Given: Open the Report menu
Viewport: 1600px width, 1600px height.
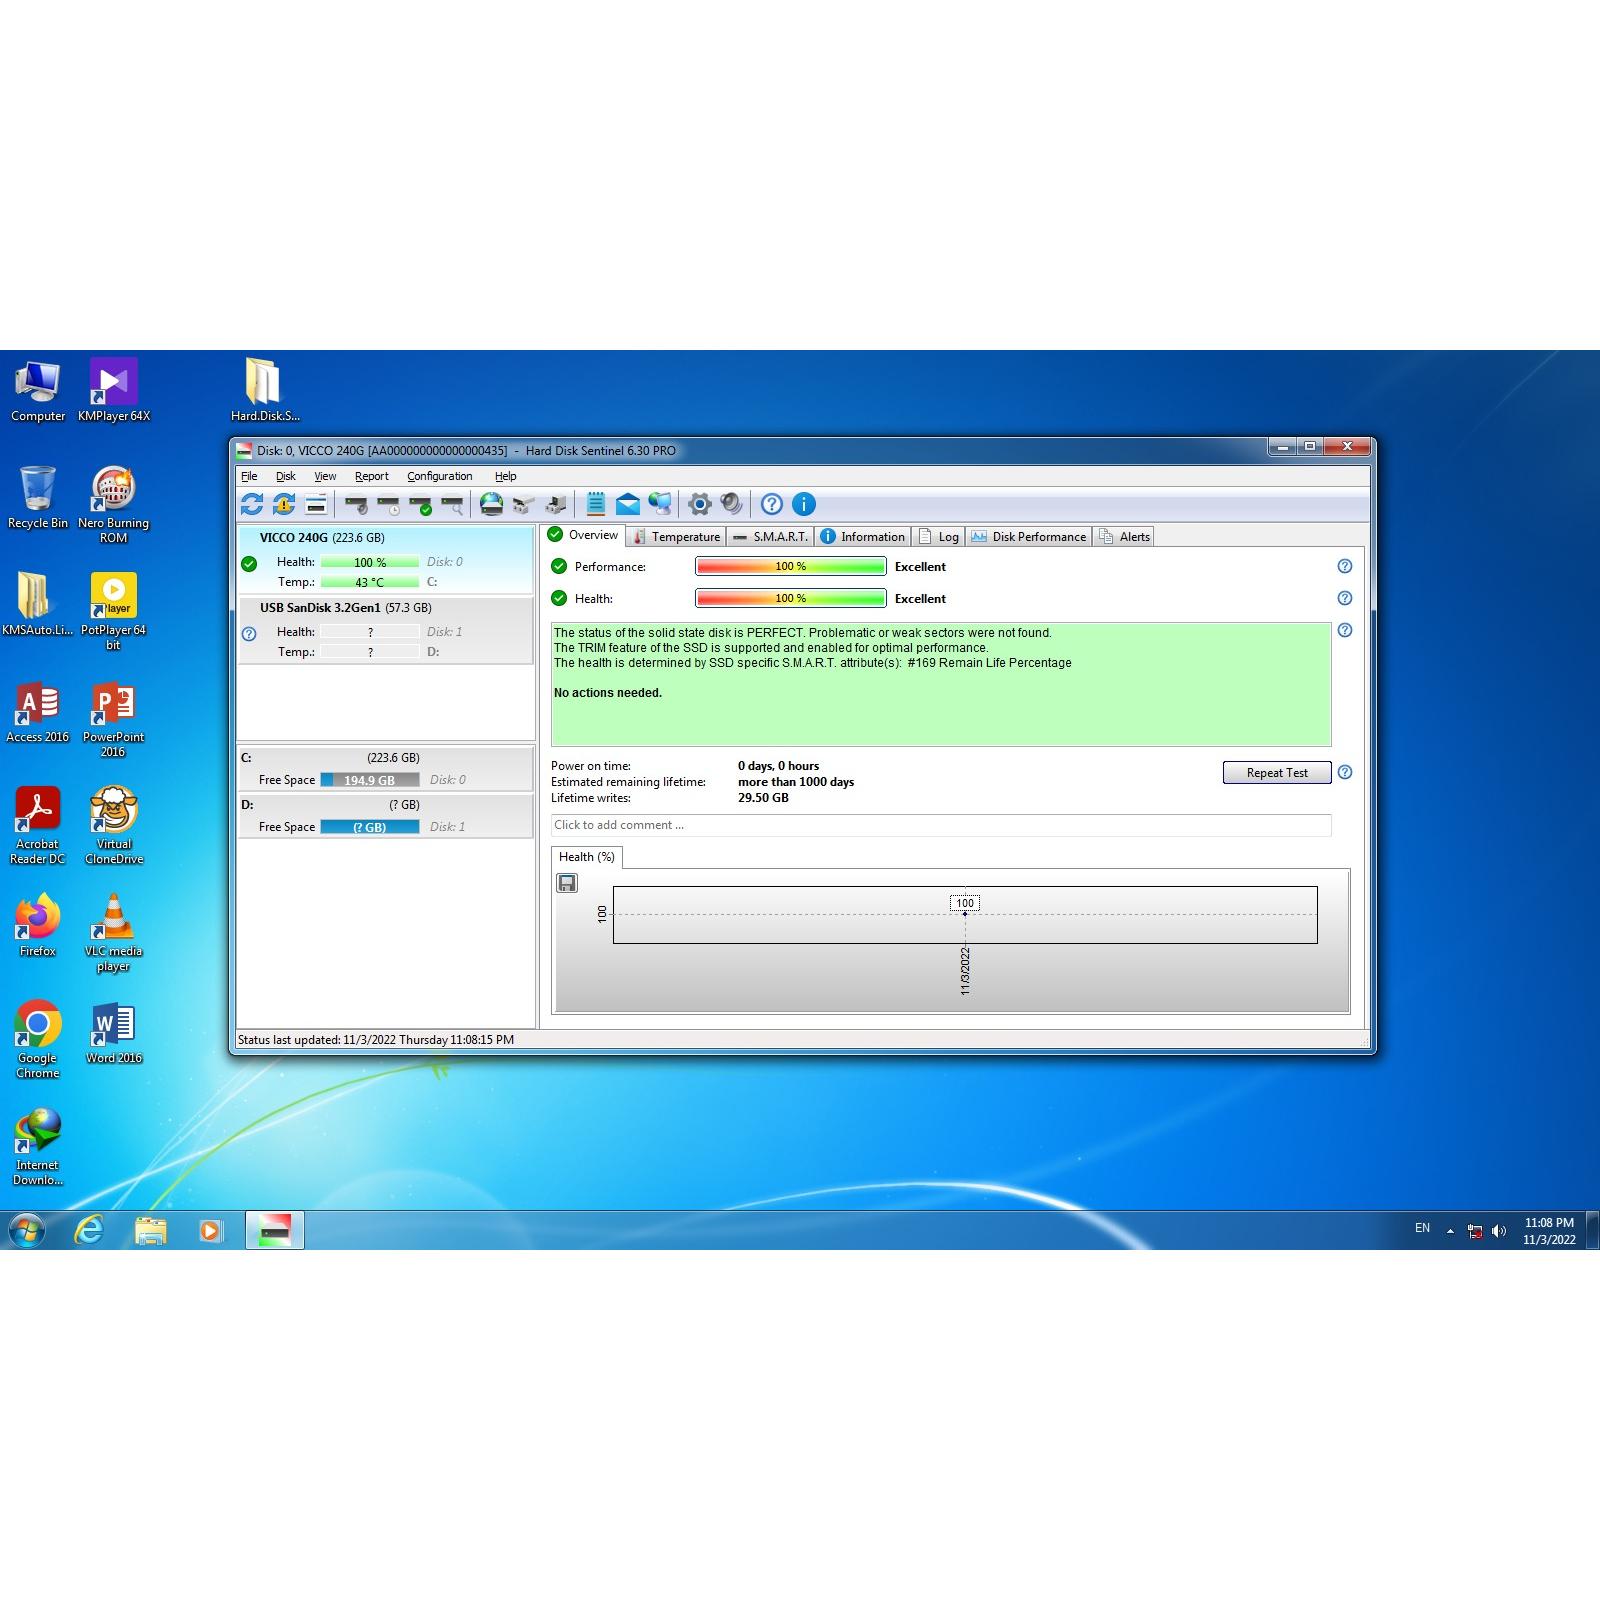Looking at the screenshot, I should click(x=371, y=476).
